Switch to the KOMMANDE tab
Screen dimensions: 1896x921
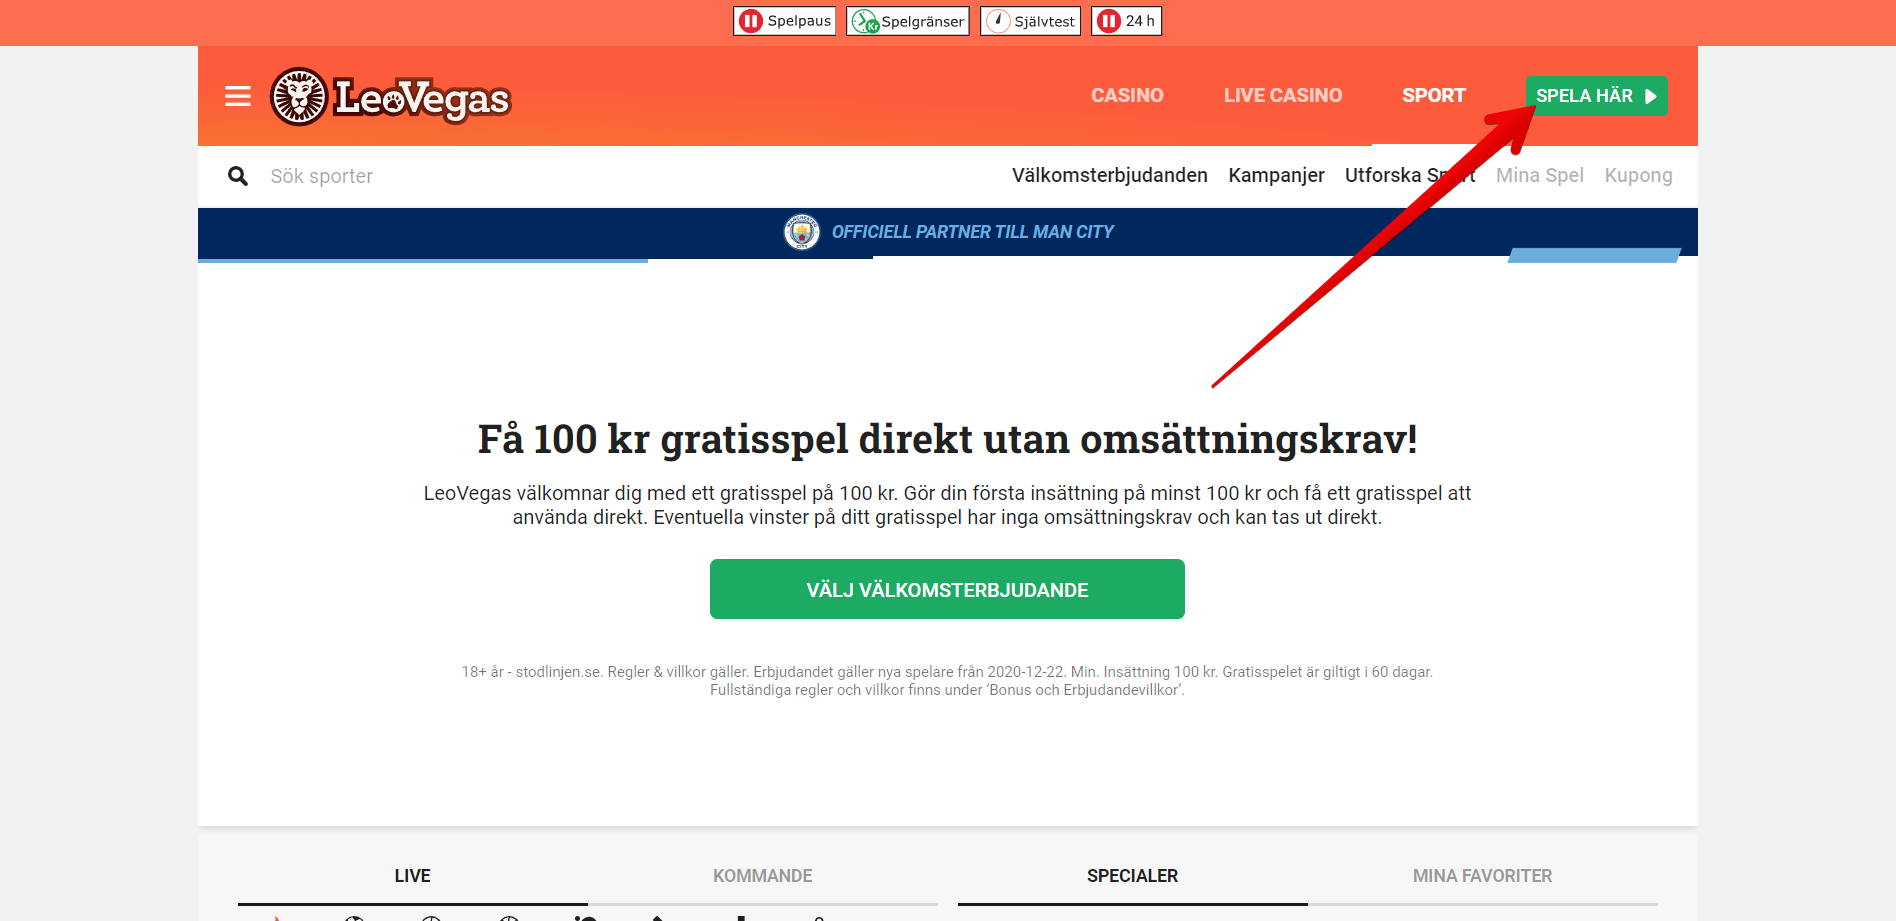tap(763, 876)
